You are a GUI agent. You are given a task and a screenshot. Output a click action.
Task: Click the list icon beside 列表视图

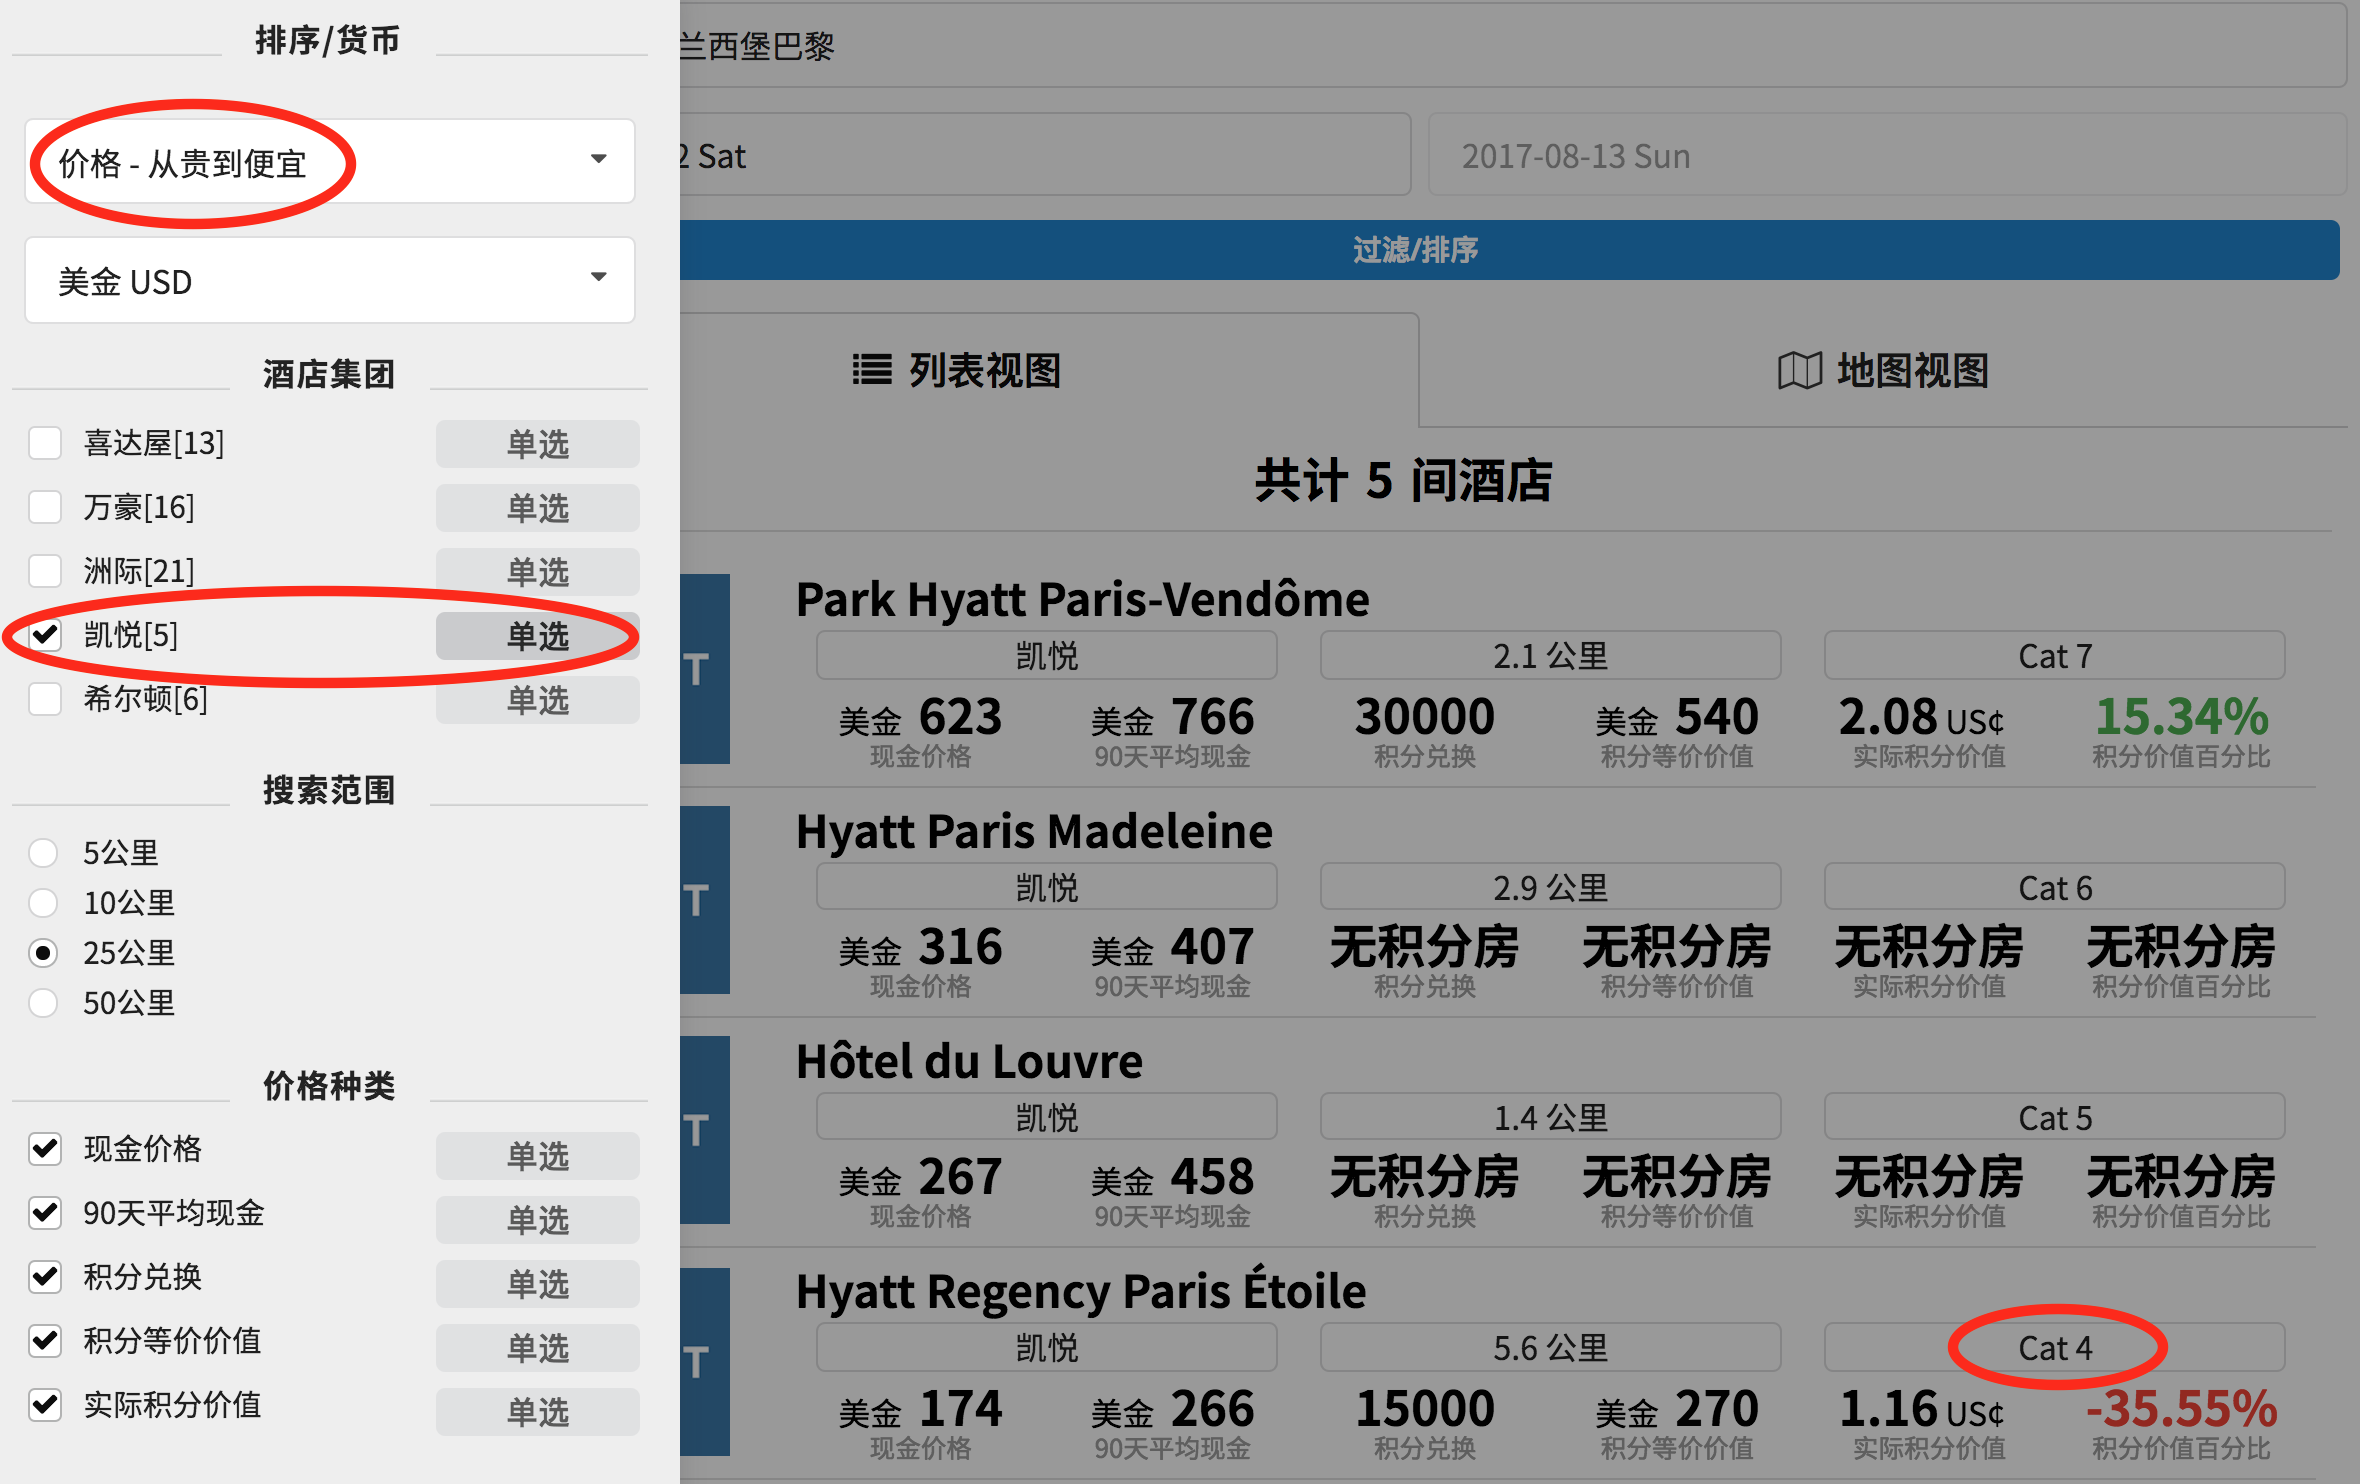(872, 370)
